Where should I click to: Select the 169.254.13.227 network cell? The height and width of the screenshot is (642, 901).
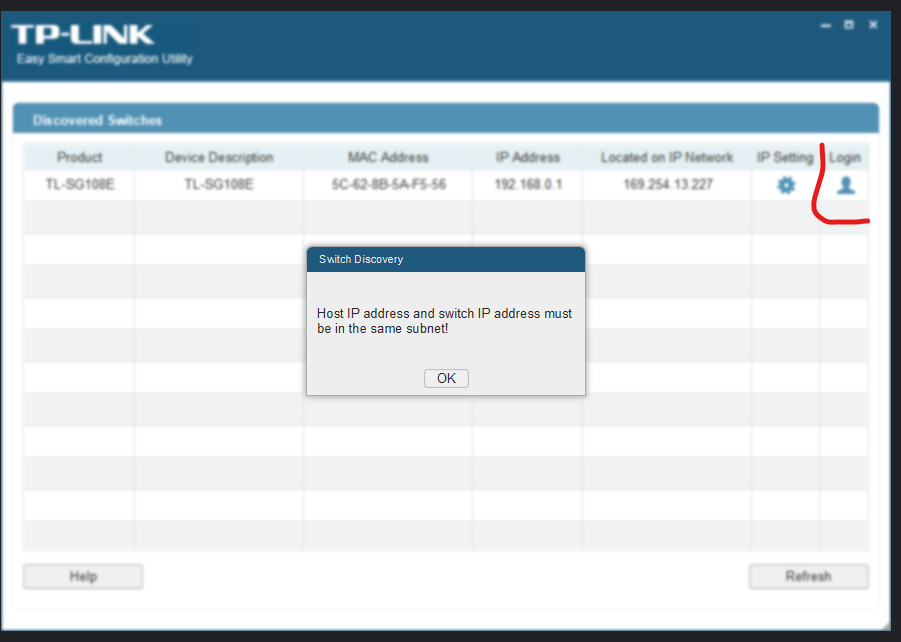(667, 184)
